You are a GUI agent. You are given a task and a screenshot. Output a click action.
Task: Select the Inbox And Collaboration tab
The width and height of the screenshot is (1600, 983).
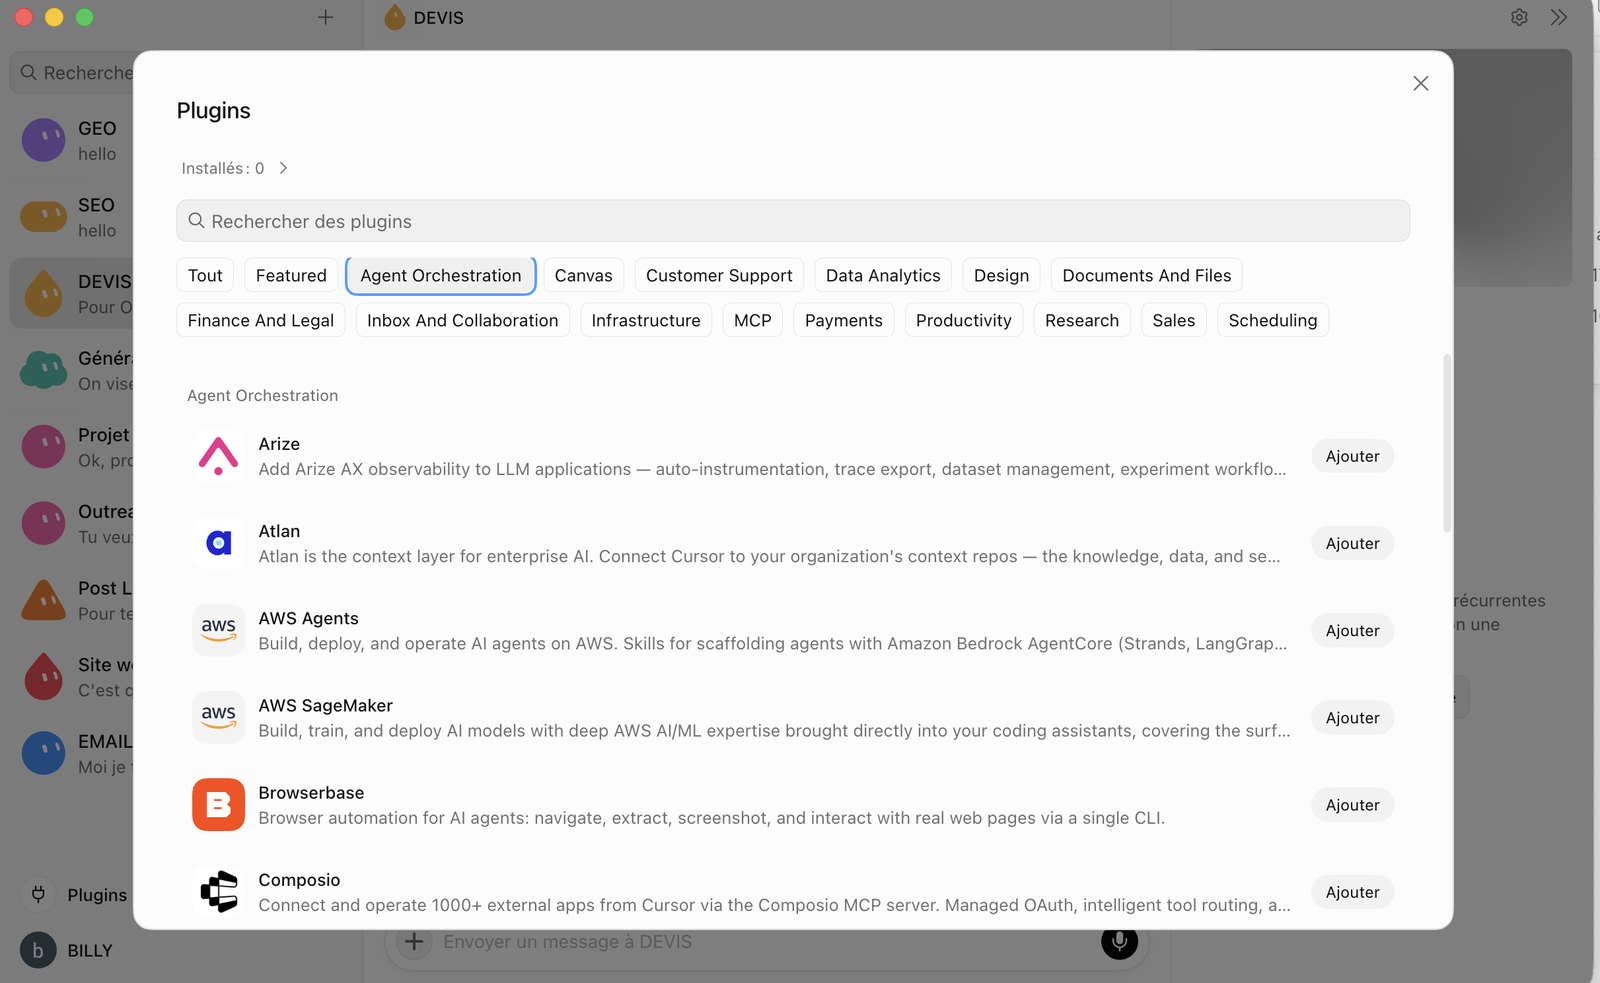click(x=462, y=320)
